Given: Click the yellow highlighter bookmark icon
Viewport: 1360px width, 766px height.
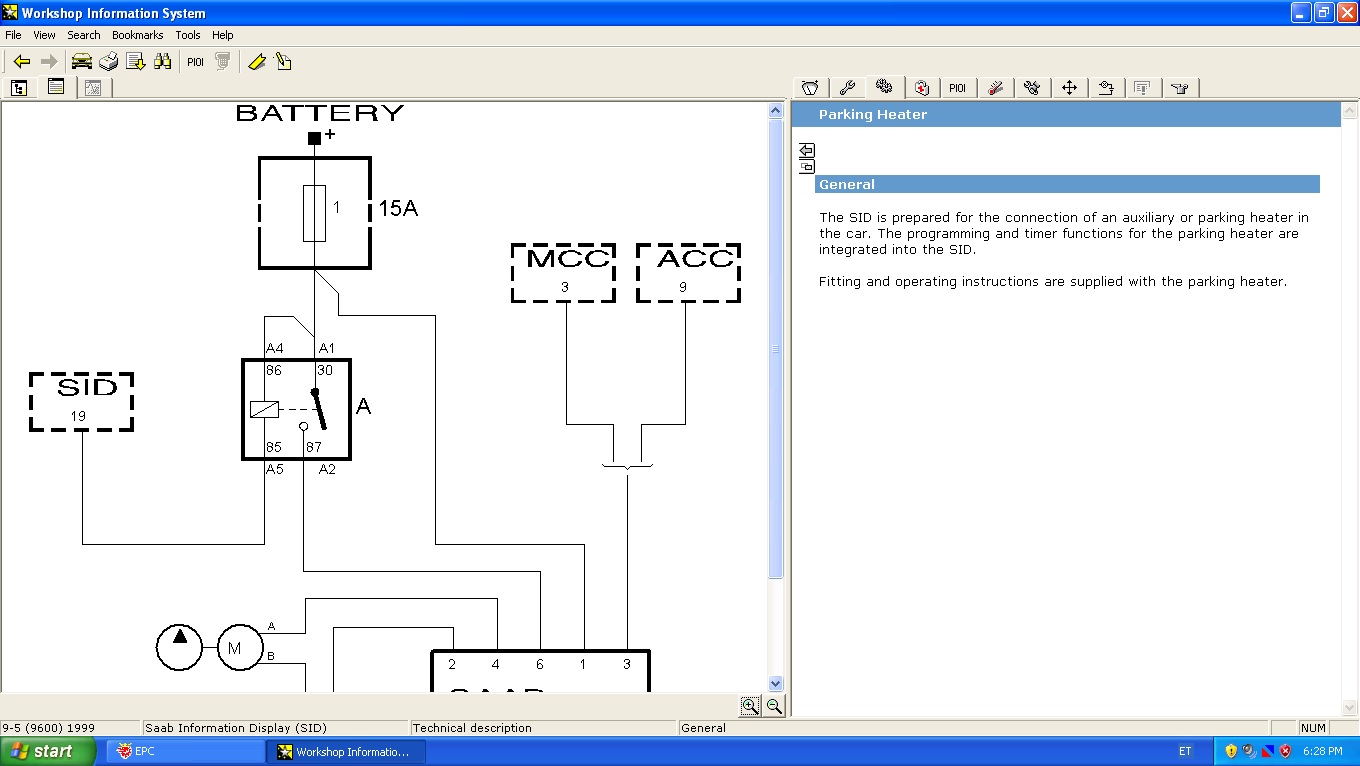Looking at the screenshot, I should (257, 62).
